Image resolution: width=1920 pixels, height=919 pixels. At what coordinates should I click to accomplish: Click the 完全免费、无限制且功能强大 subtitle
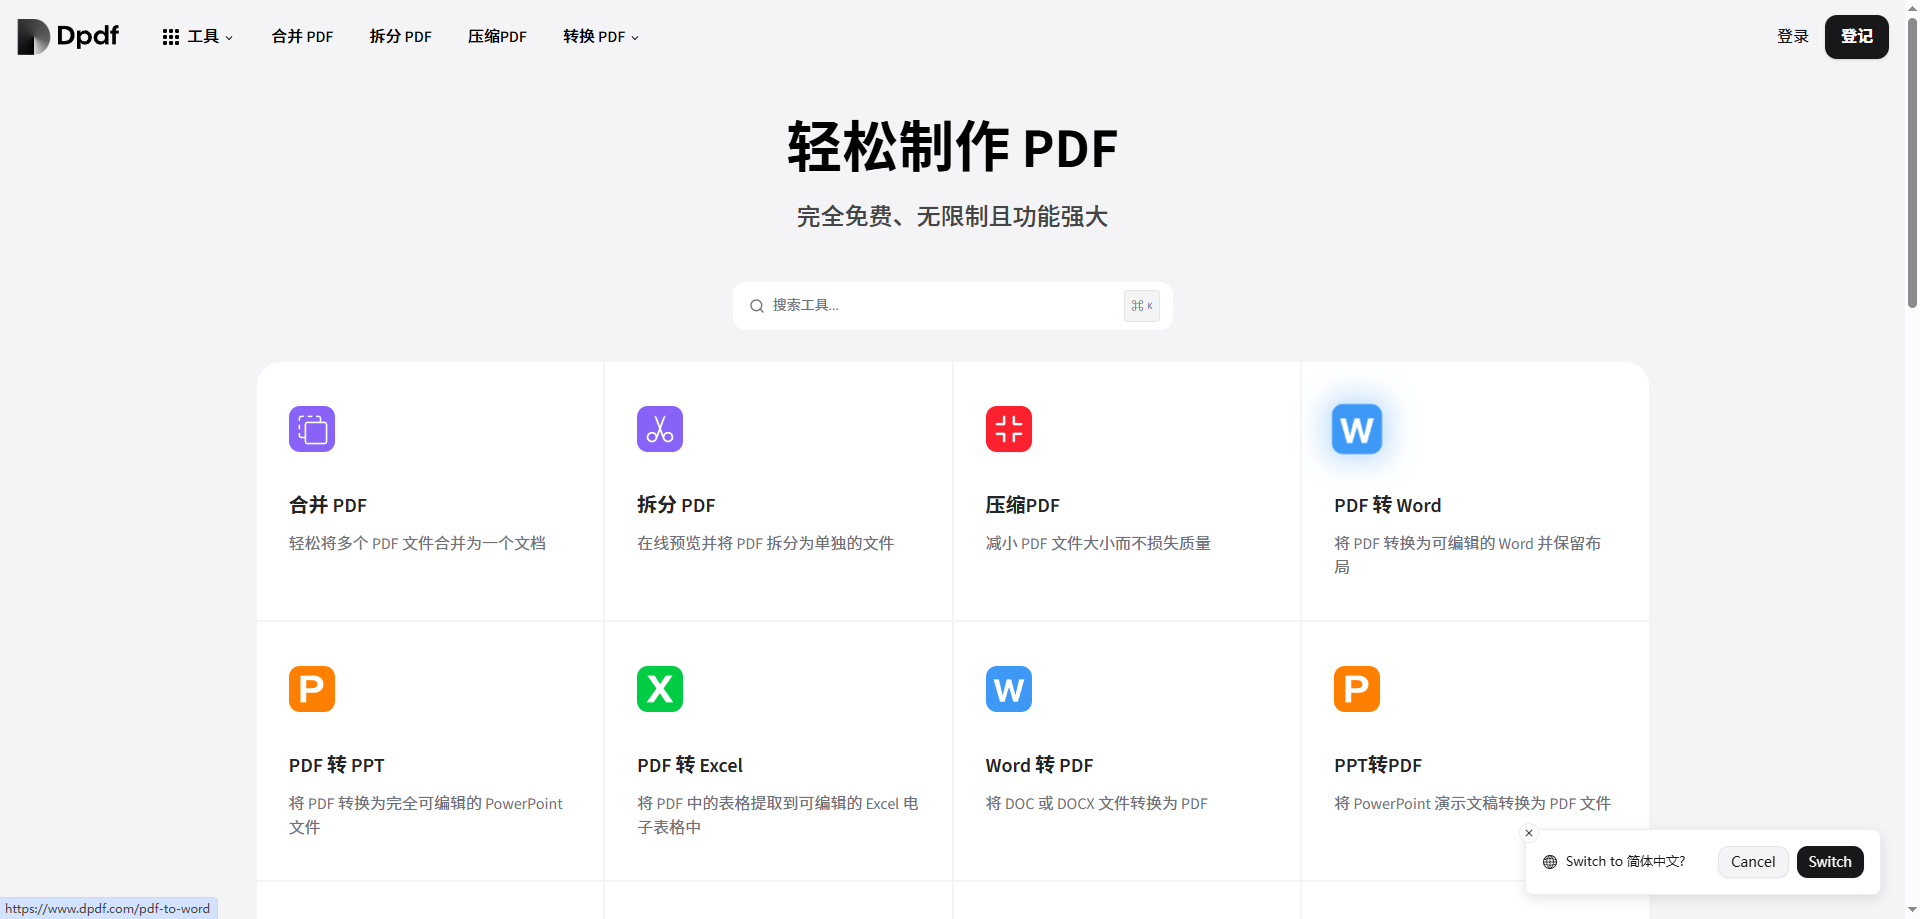point(952,217)
